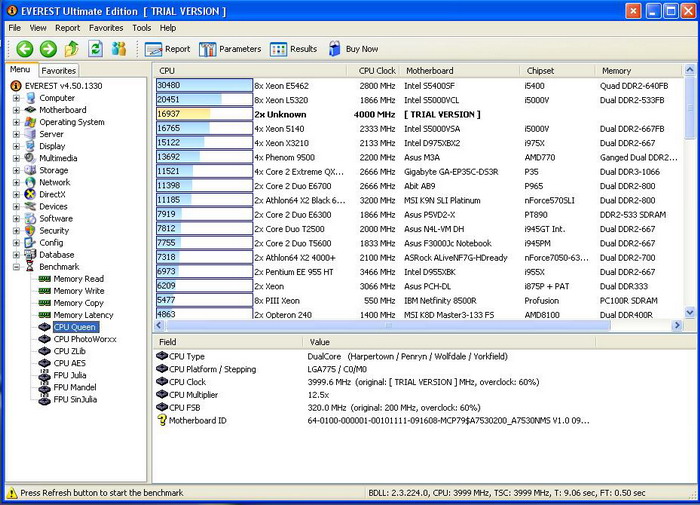This screenshot has width=700, height=505.
Task: Select Config in the tree
Action: tap(51, 242)
